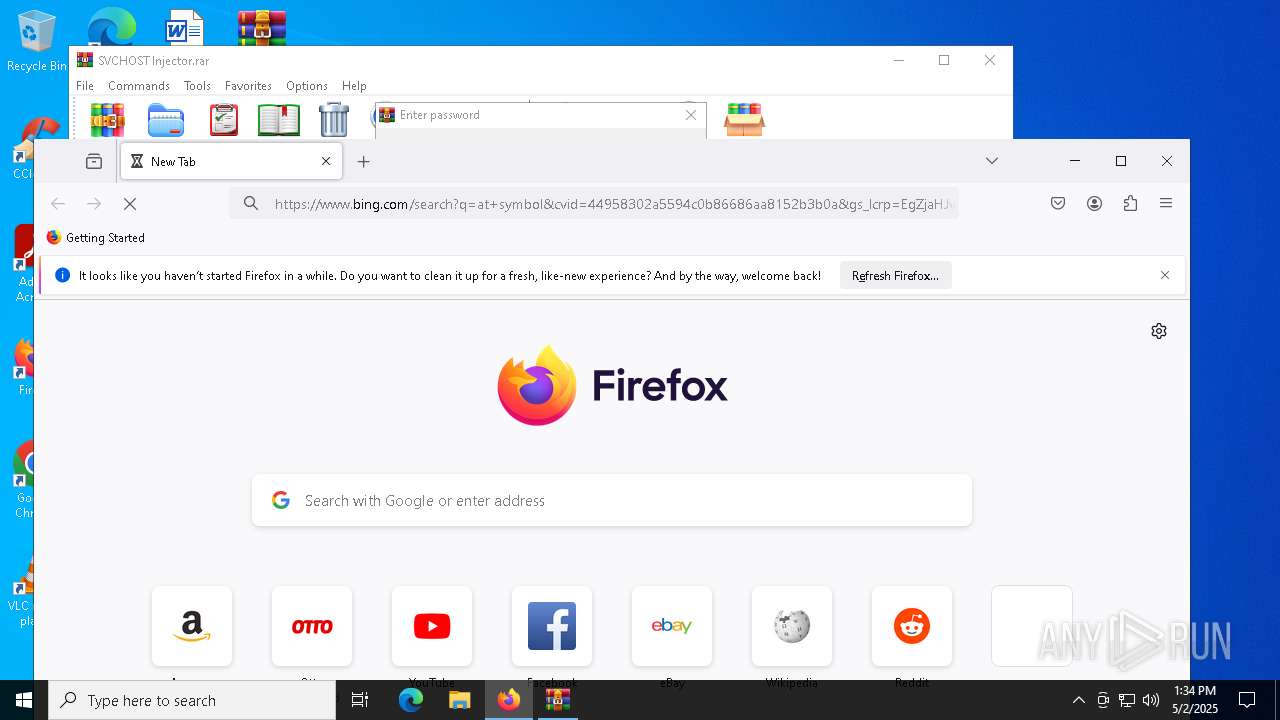1280x720 pixels.
Task: Open New Tab personalize settings gear
Action: click(x=1159, y=331)
